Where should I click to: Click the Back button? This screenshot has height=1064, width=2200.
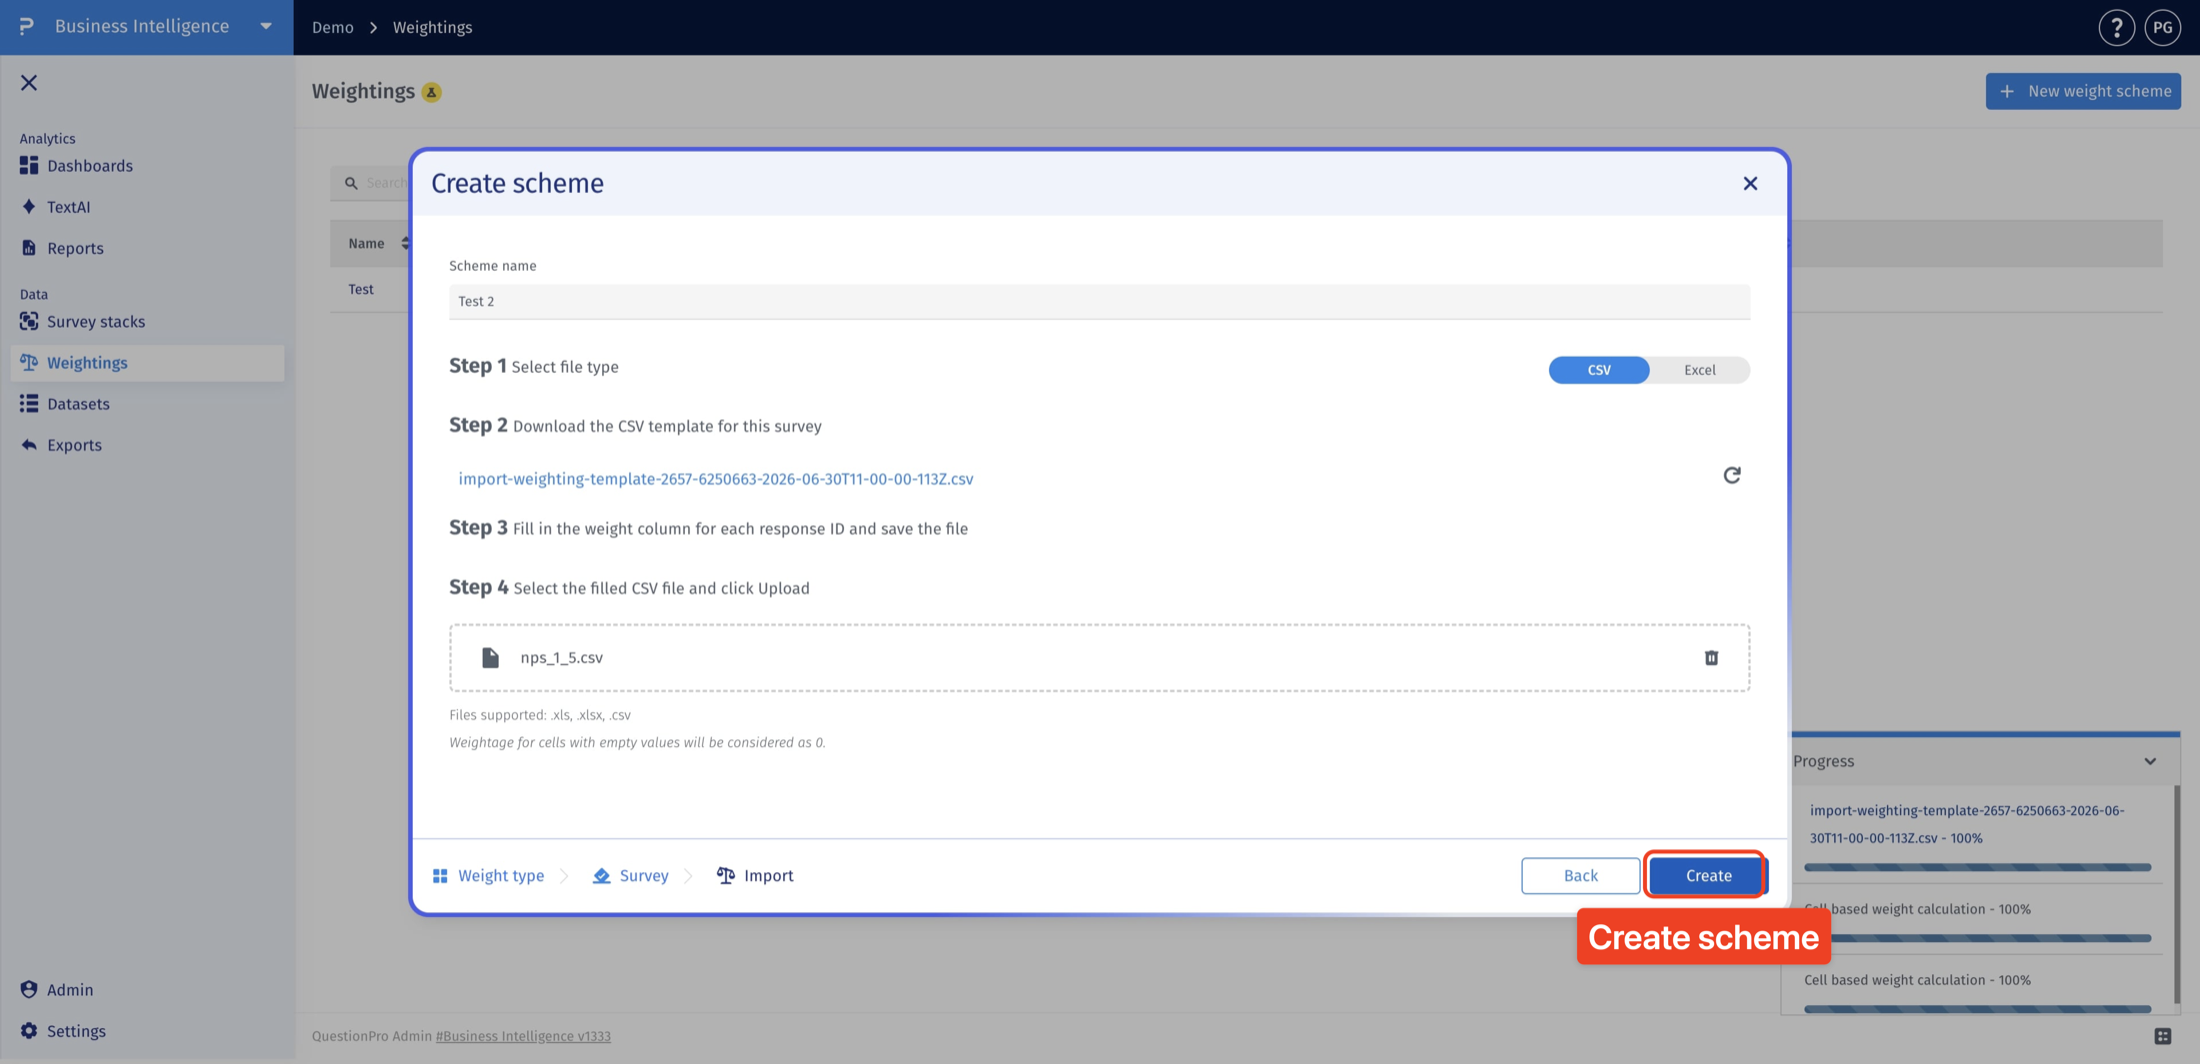[x=1580, y=875]
